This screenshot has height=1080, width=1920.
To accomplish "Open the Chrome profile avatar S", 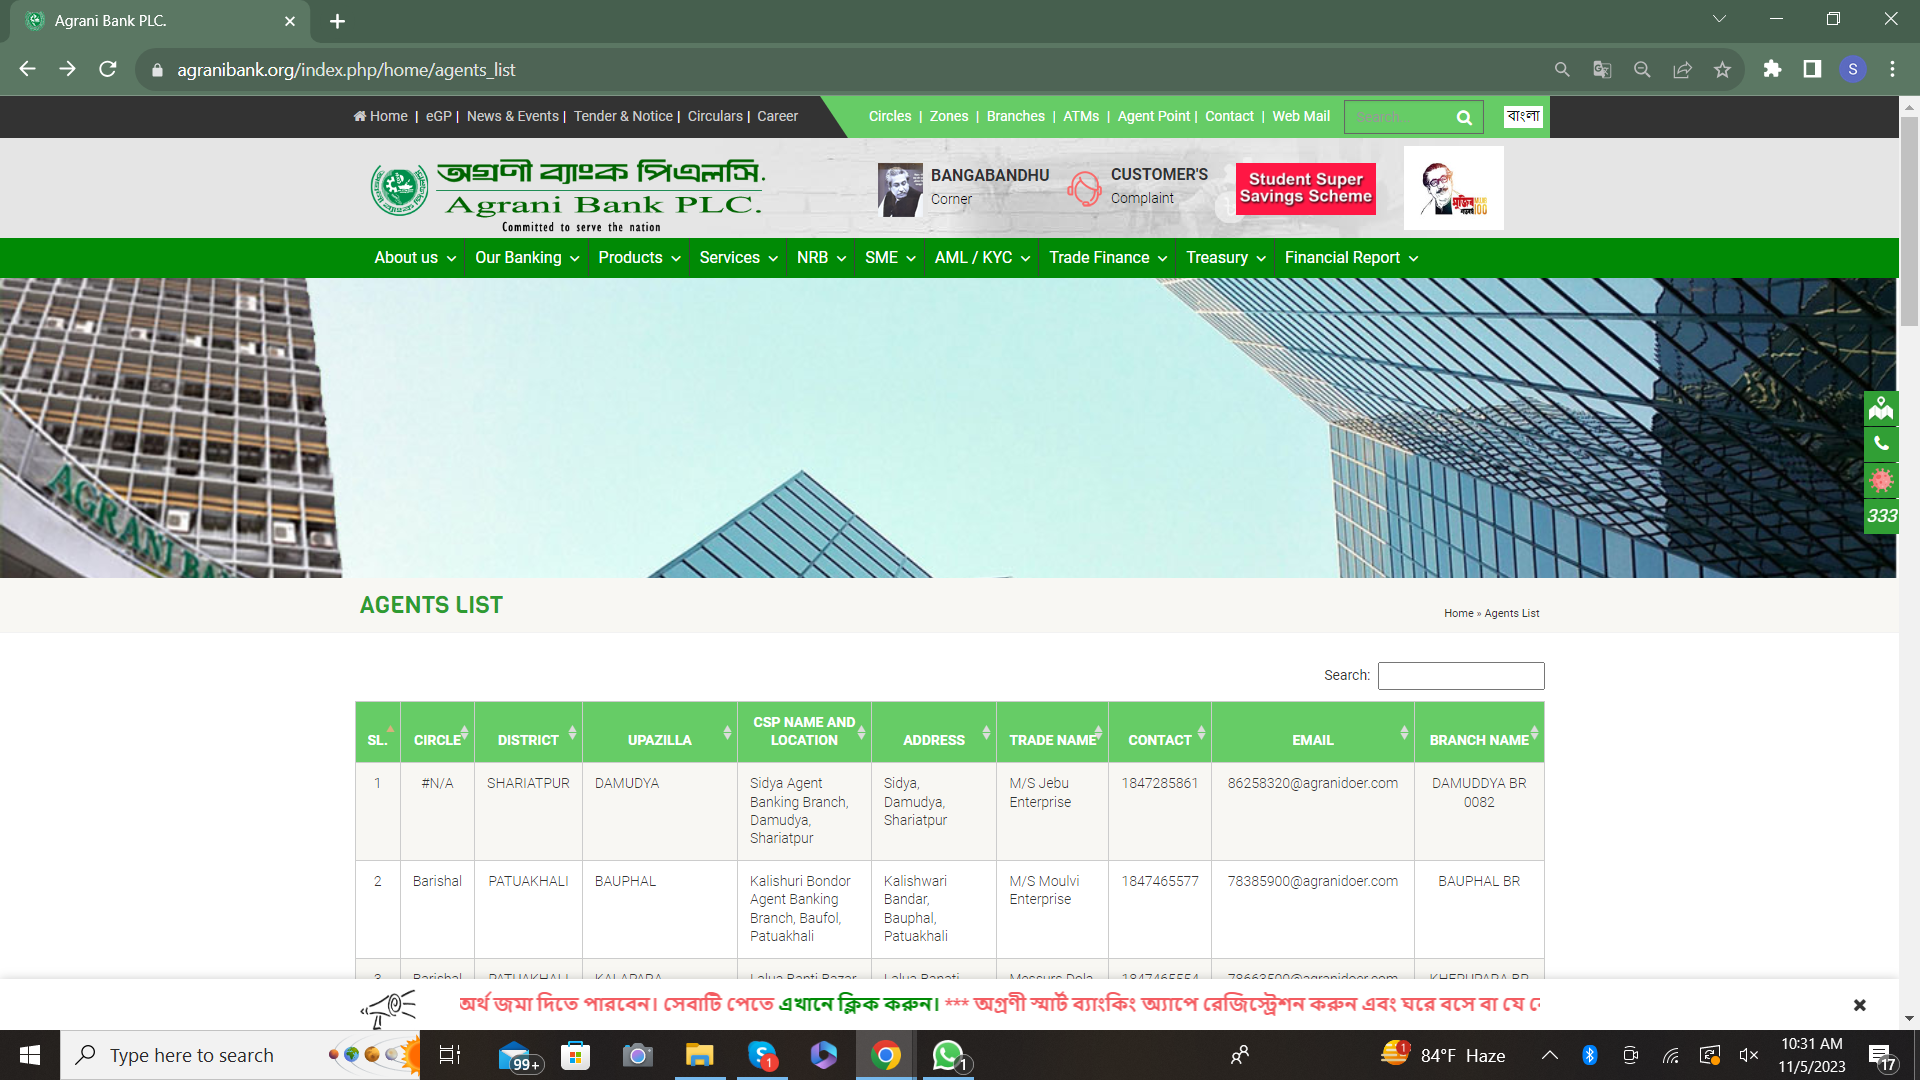I will click(x=1853, y=69).
